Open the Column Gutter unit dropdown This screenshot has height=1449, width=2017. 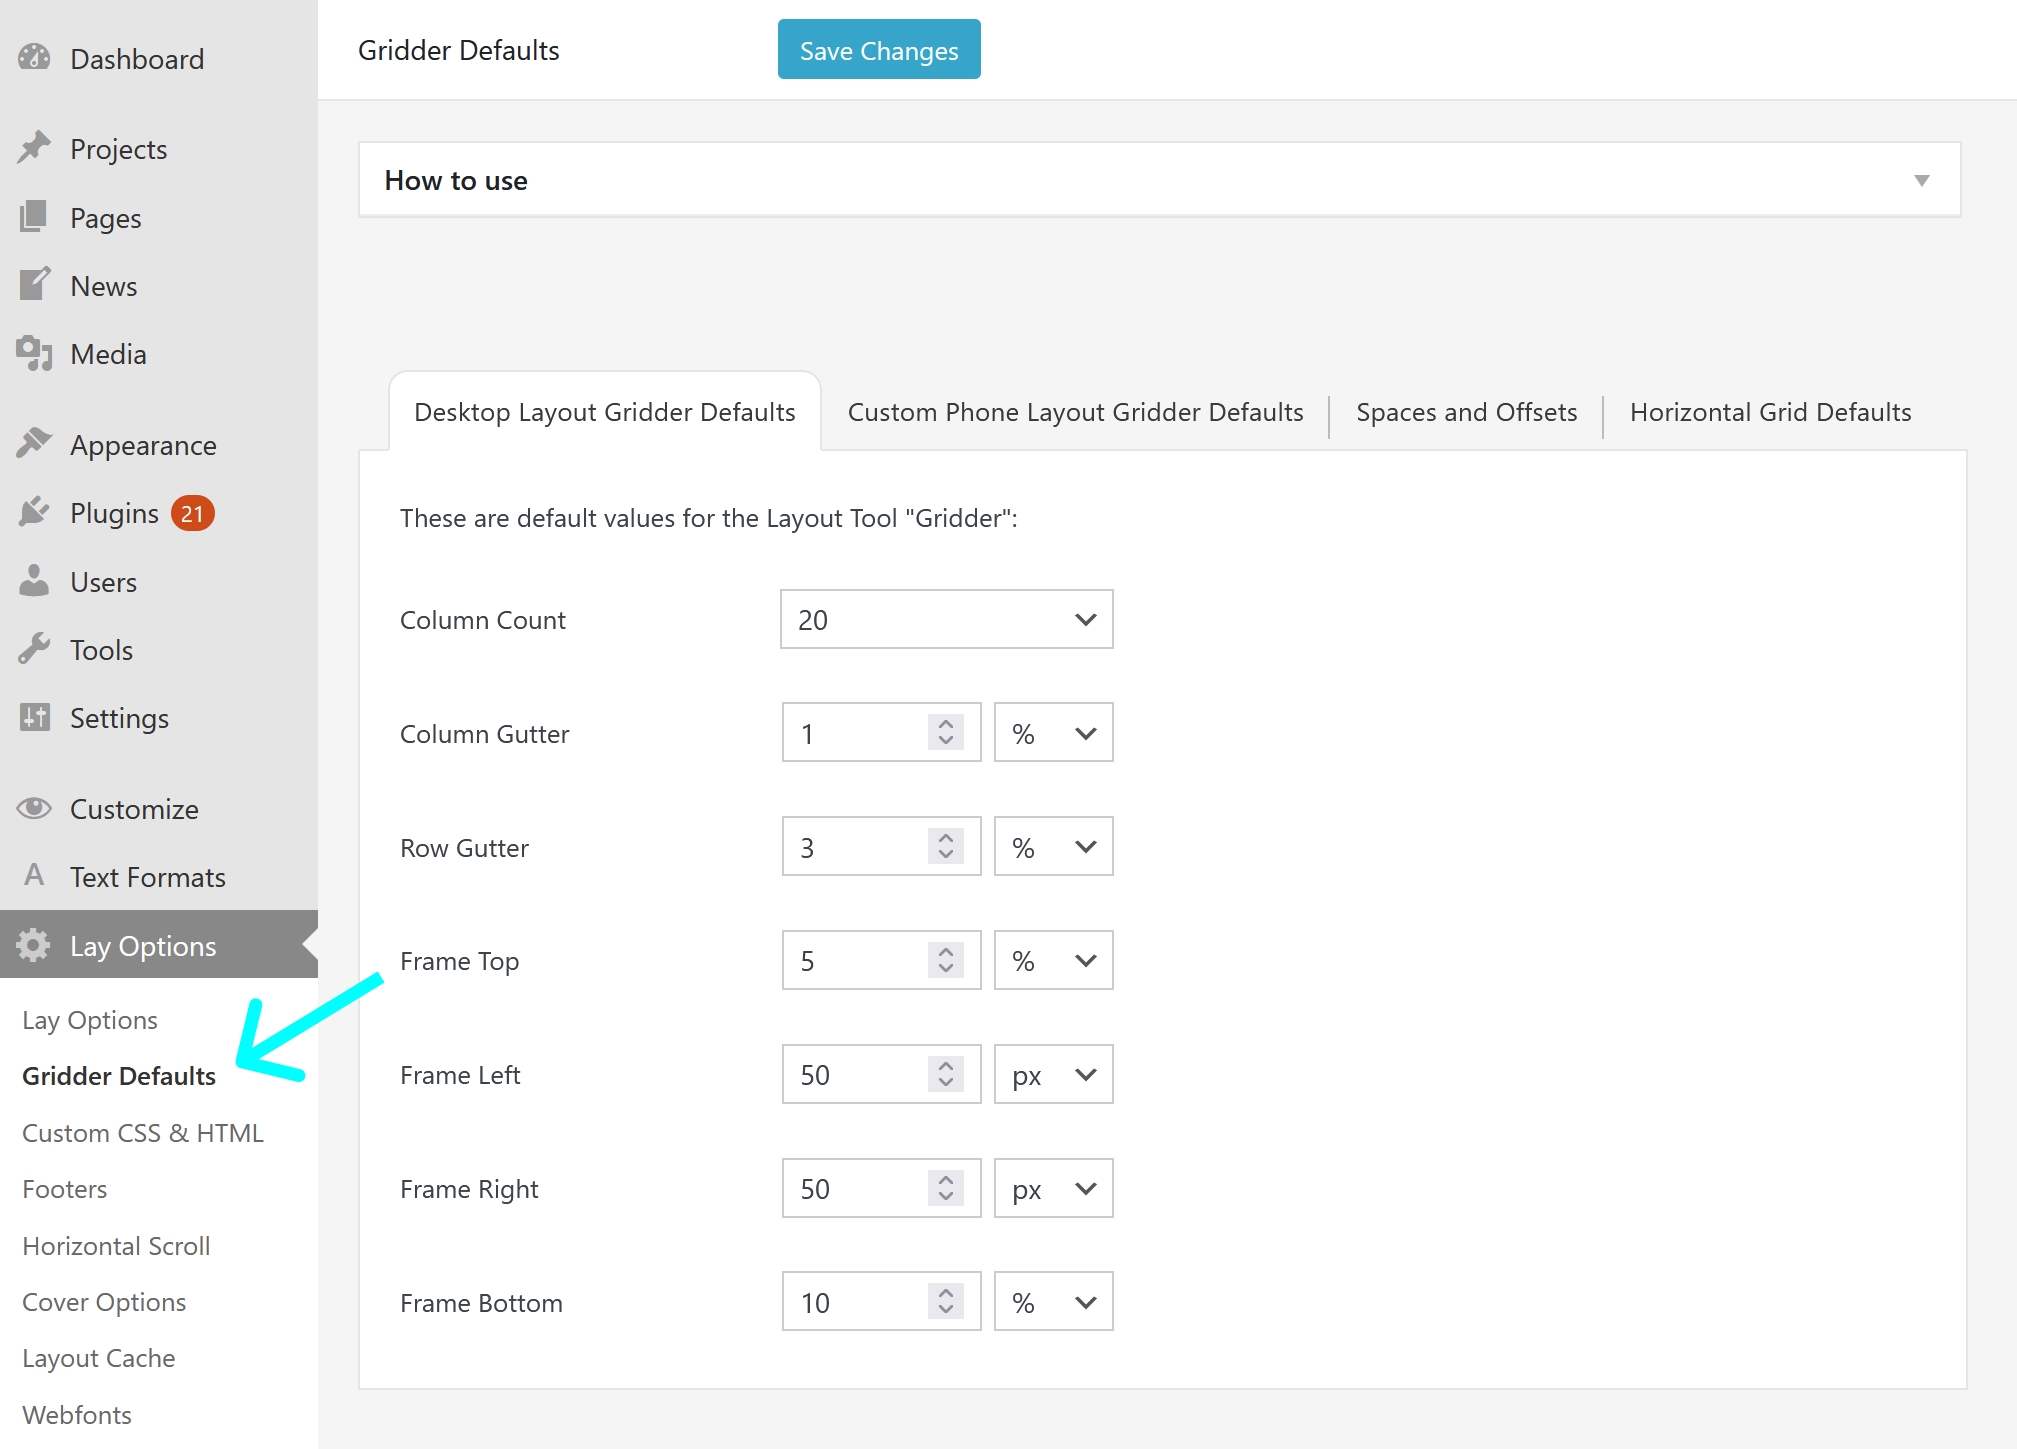pyautogui.click(x=1053, y=733)
